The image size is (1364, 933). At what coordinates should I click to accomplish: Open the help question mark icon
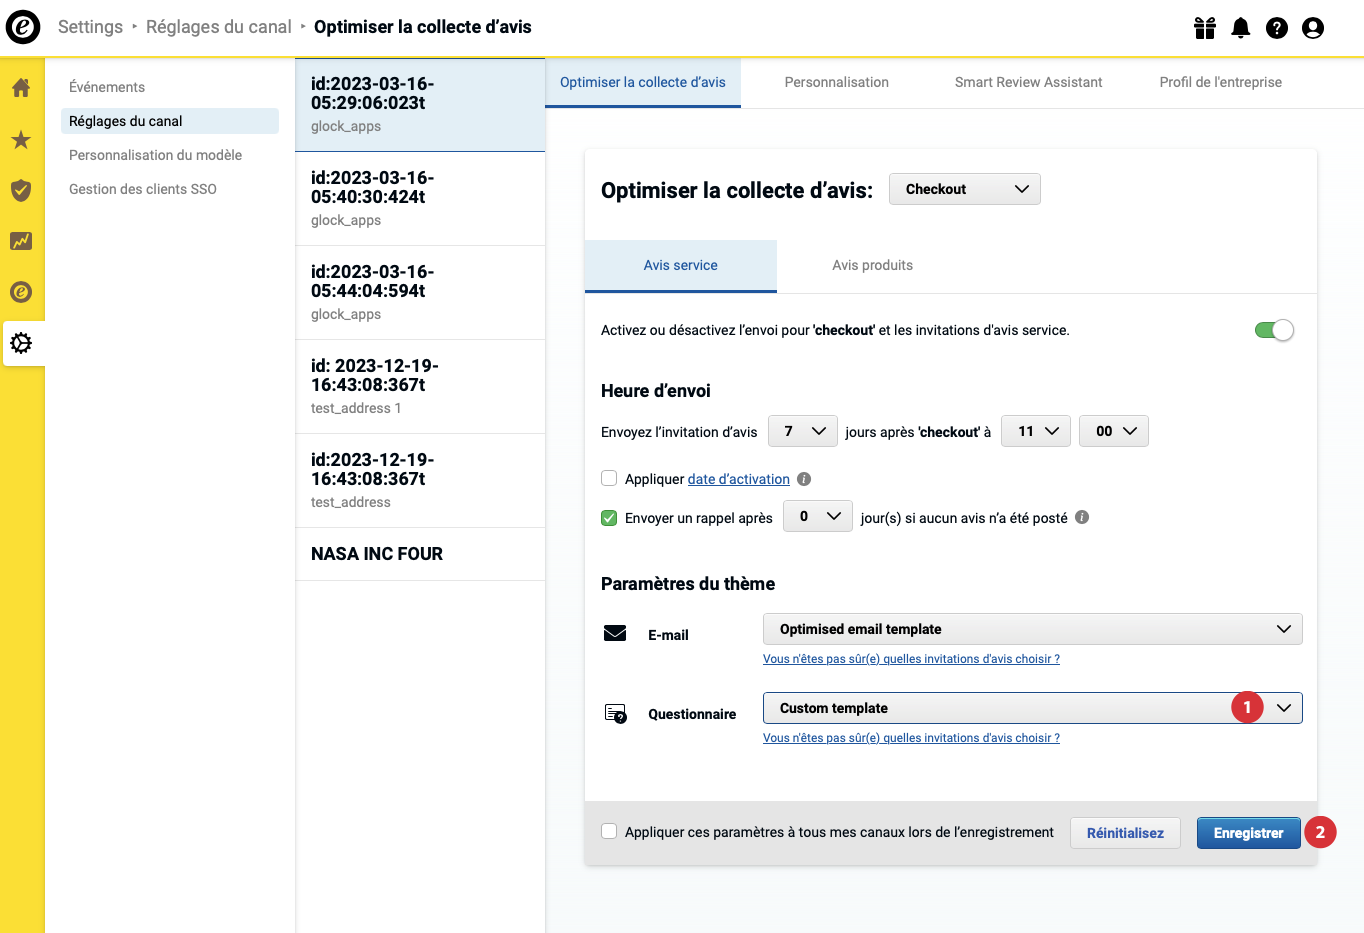pos(1277,28)
